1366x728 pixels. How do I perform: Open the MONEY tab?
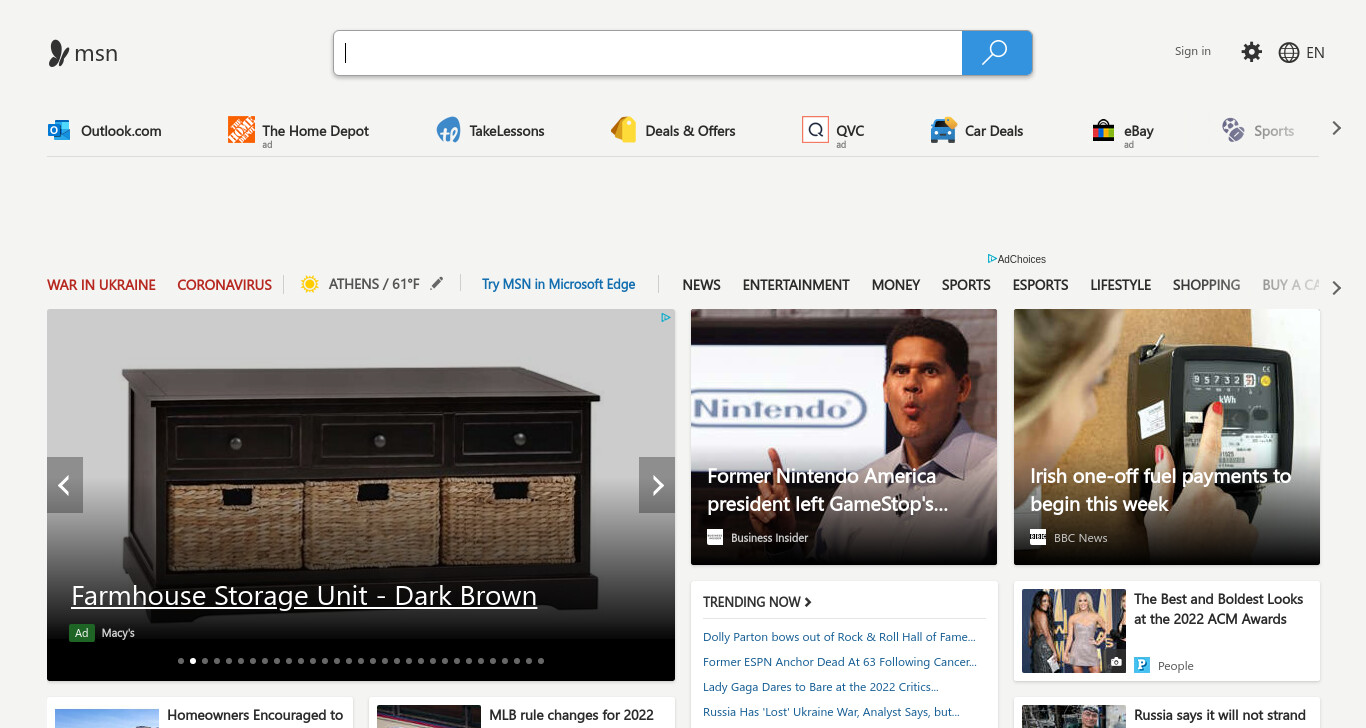[x=896, y=285]
